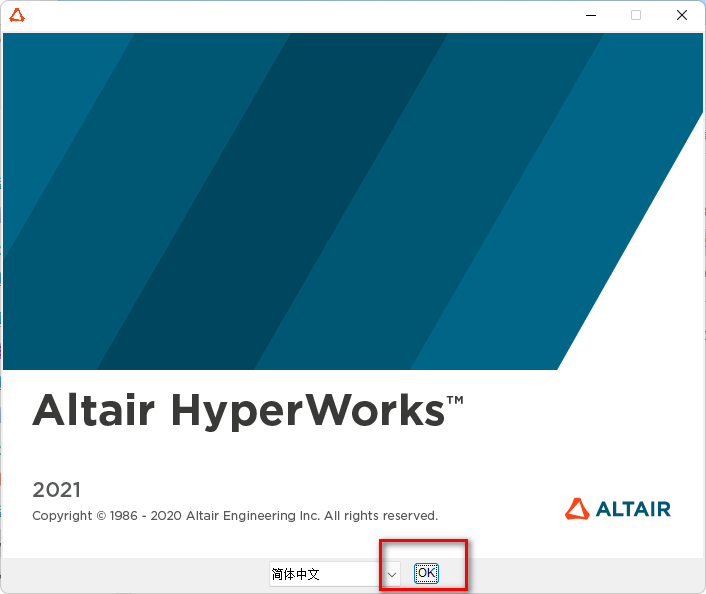The height and width of the screenshot is (594, 706).
Task: Close the HyperWorks launcher window
Action: point(682,15)
